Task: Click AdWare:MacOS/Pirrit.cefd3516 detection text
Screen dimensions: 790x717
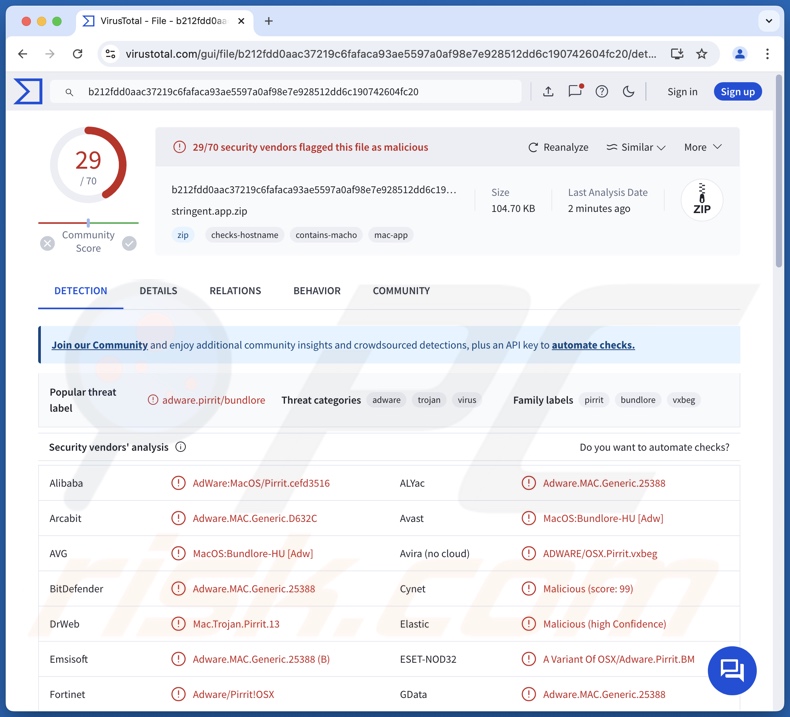Action: 261,483
